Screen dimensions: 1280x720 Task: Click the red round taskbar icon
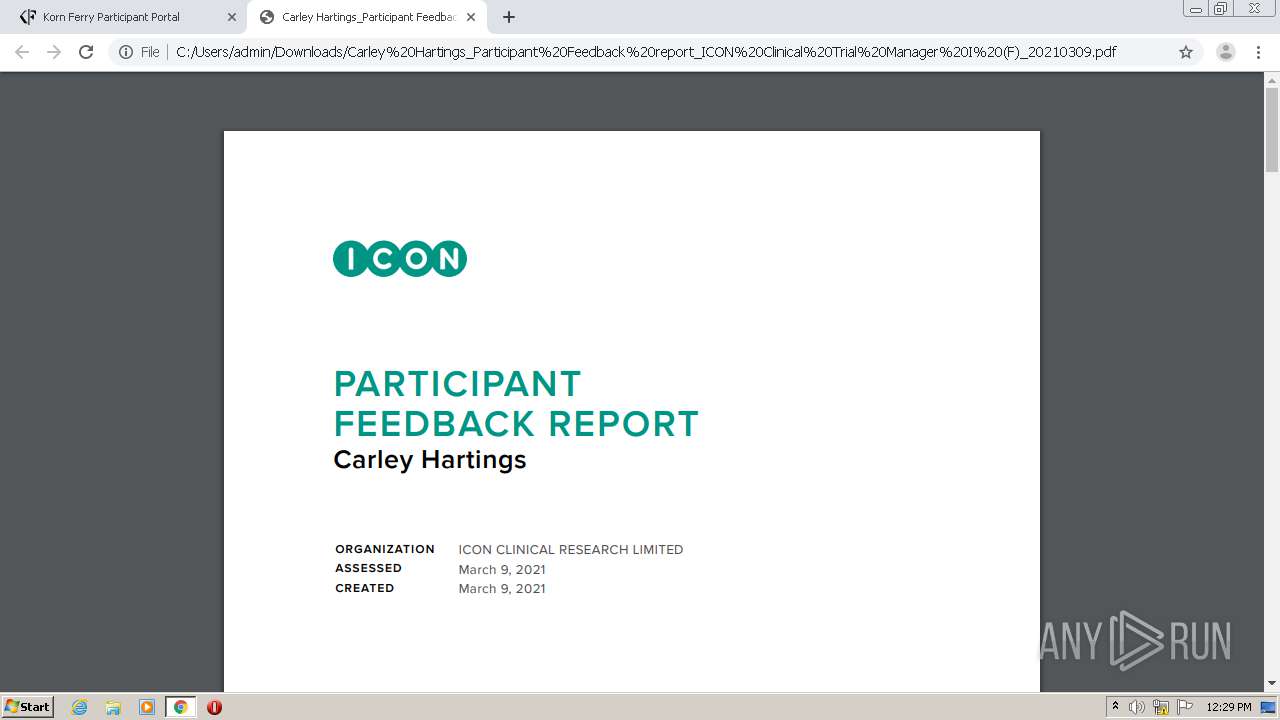(214, 707)
